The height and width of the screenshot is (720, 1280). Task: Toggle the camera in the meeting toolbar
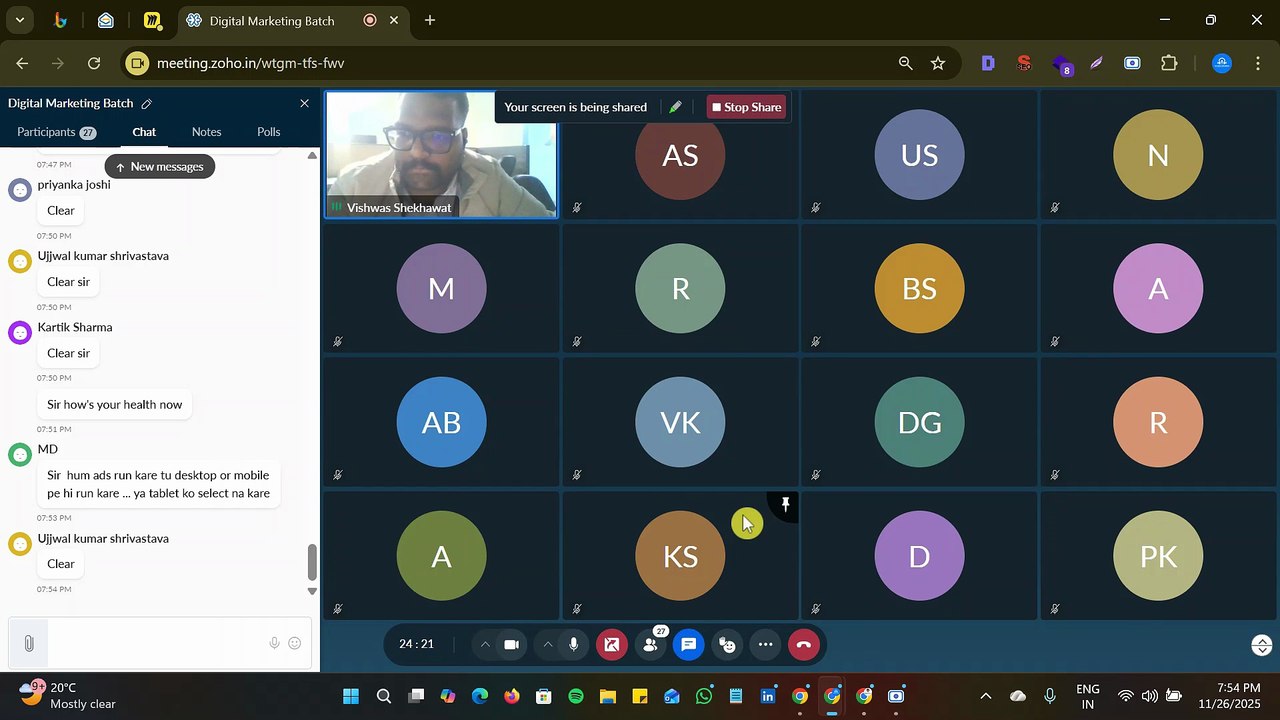511,645
